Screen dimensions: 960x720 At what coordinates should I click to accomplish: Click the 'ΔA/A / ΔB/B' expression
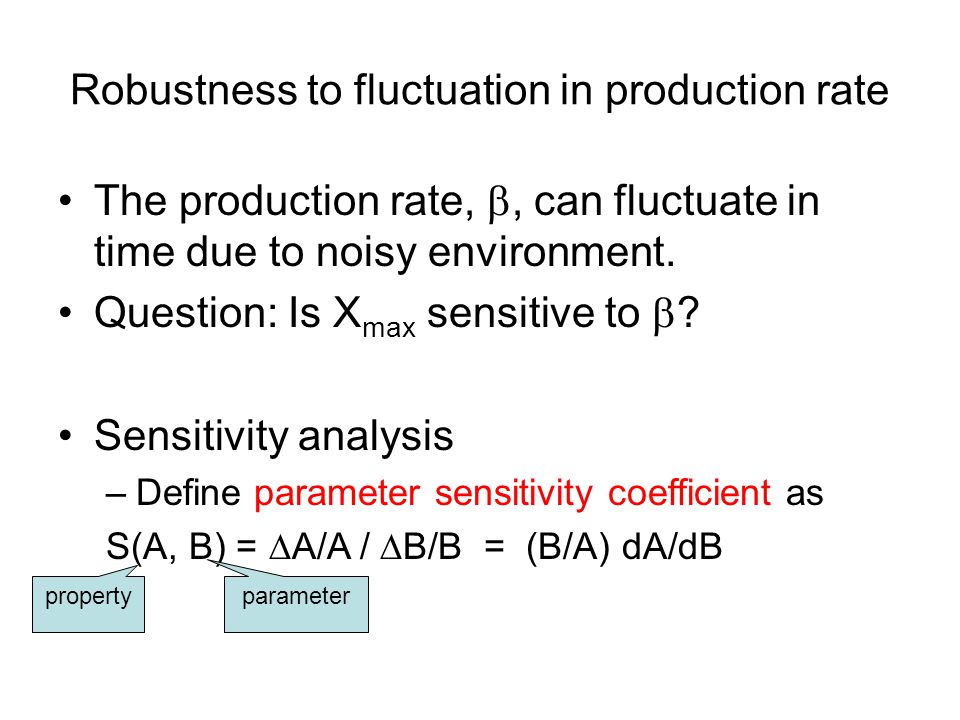[365, 546]
